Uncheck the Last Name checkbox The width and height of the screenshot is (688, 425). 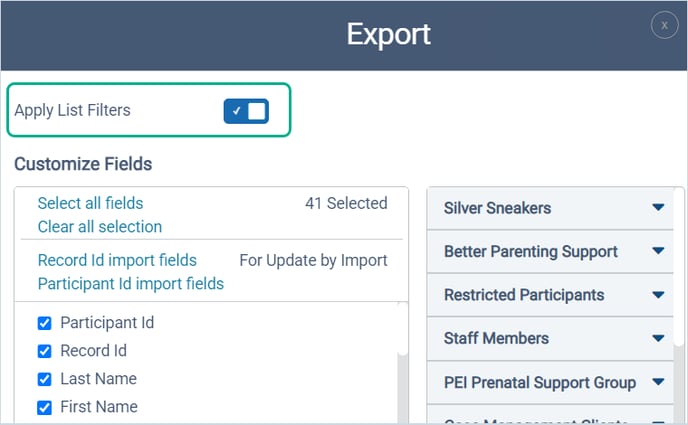click(x=44, y=379)
